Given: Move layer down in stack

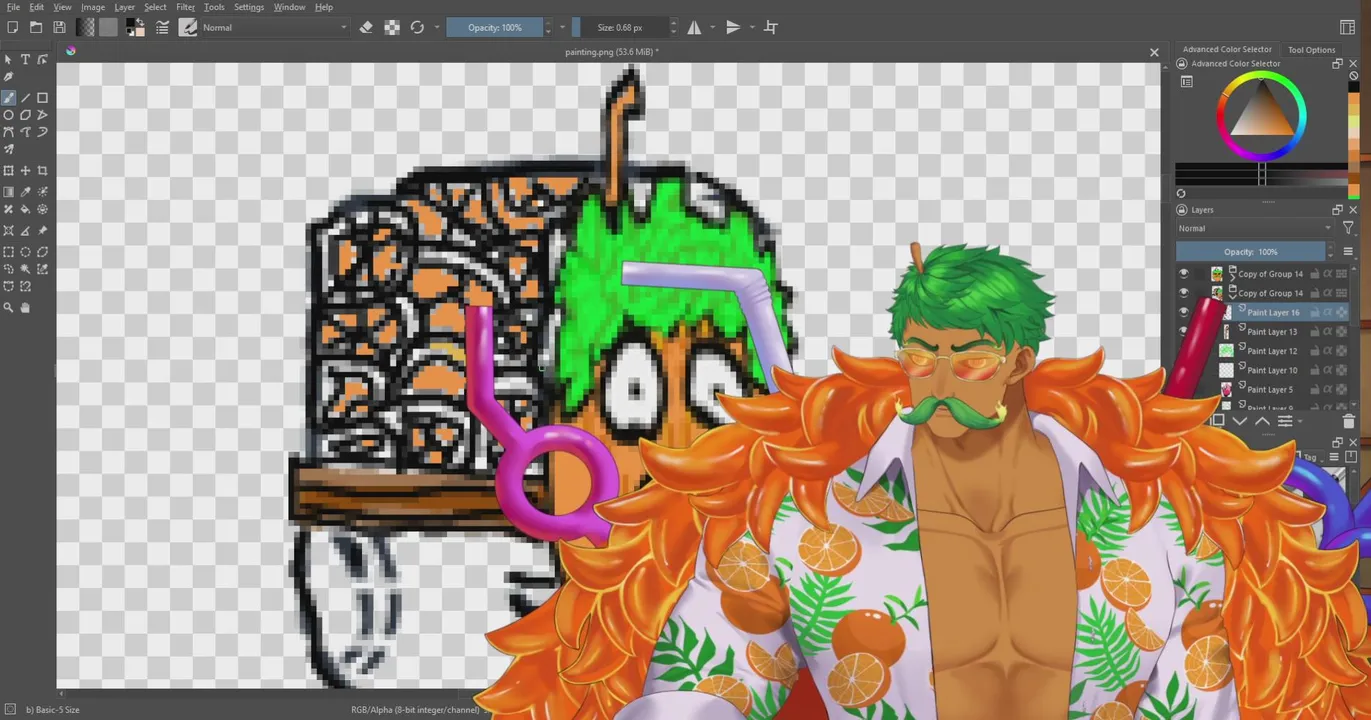Looking at the screenshot, I should click(x=1240, y=421).
